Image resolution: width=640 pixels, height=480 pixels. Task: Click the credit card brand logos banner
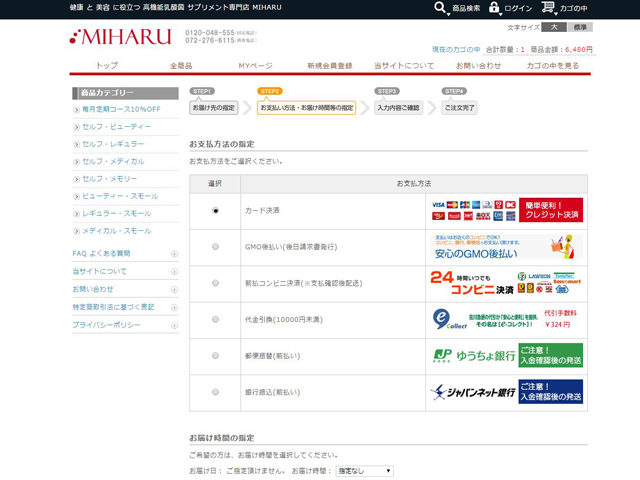[x=507, y=210]
